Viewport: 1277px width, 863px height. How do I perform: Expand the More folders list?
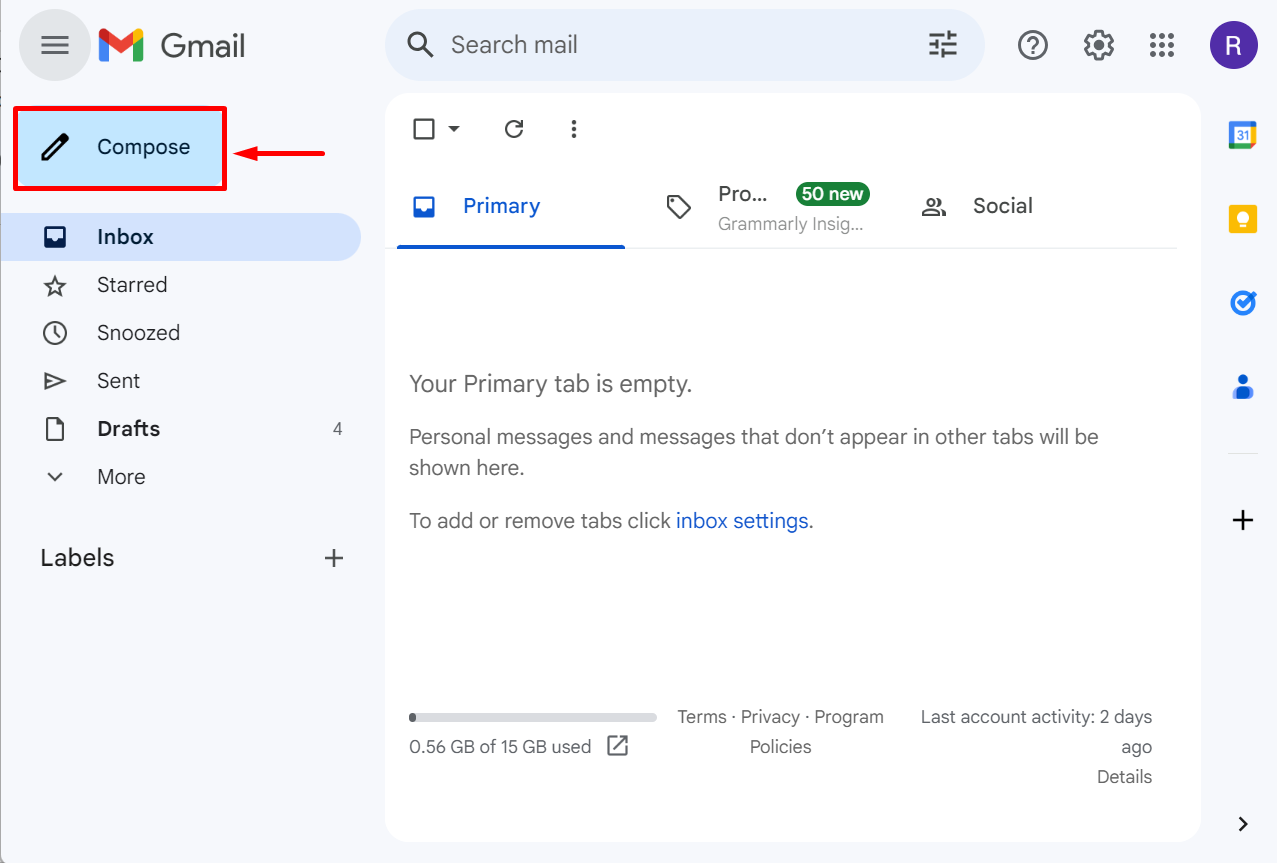pos(121,477)
